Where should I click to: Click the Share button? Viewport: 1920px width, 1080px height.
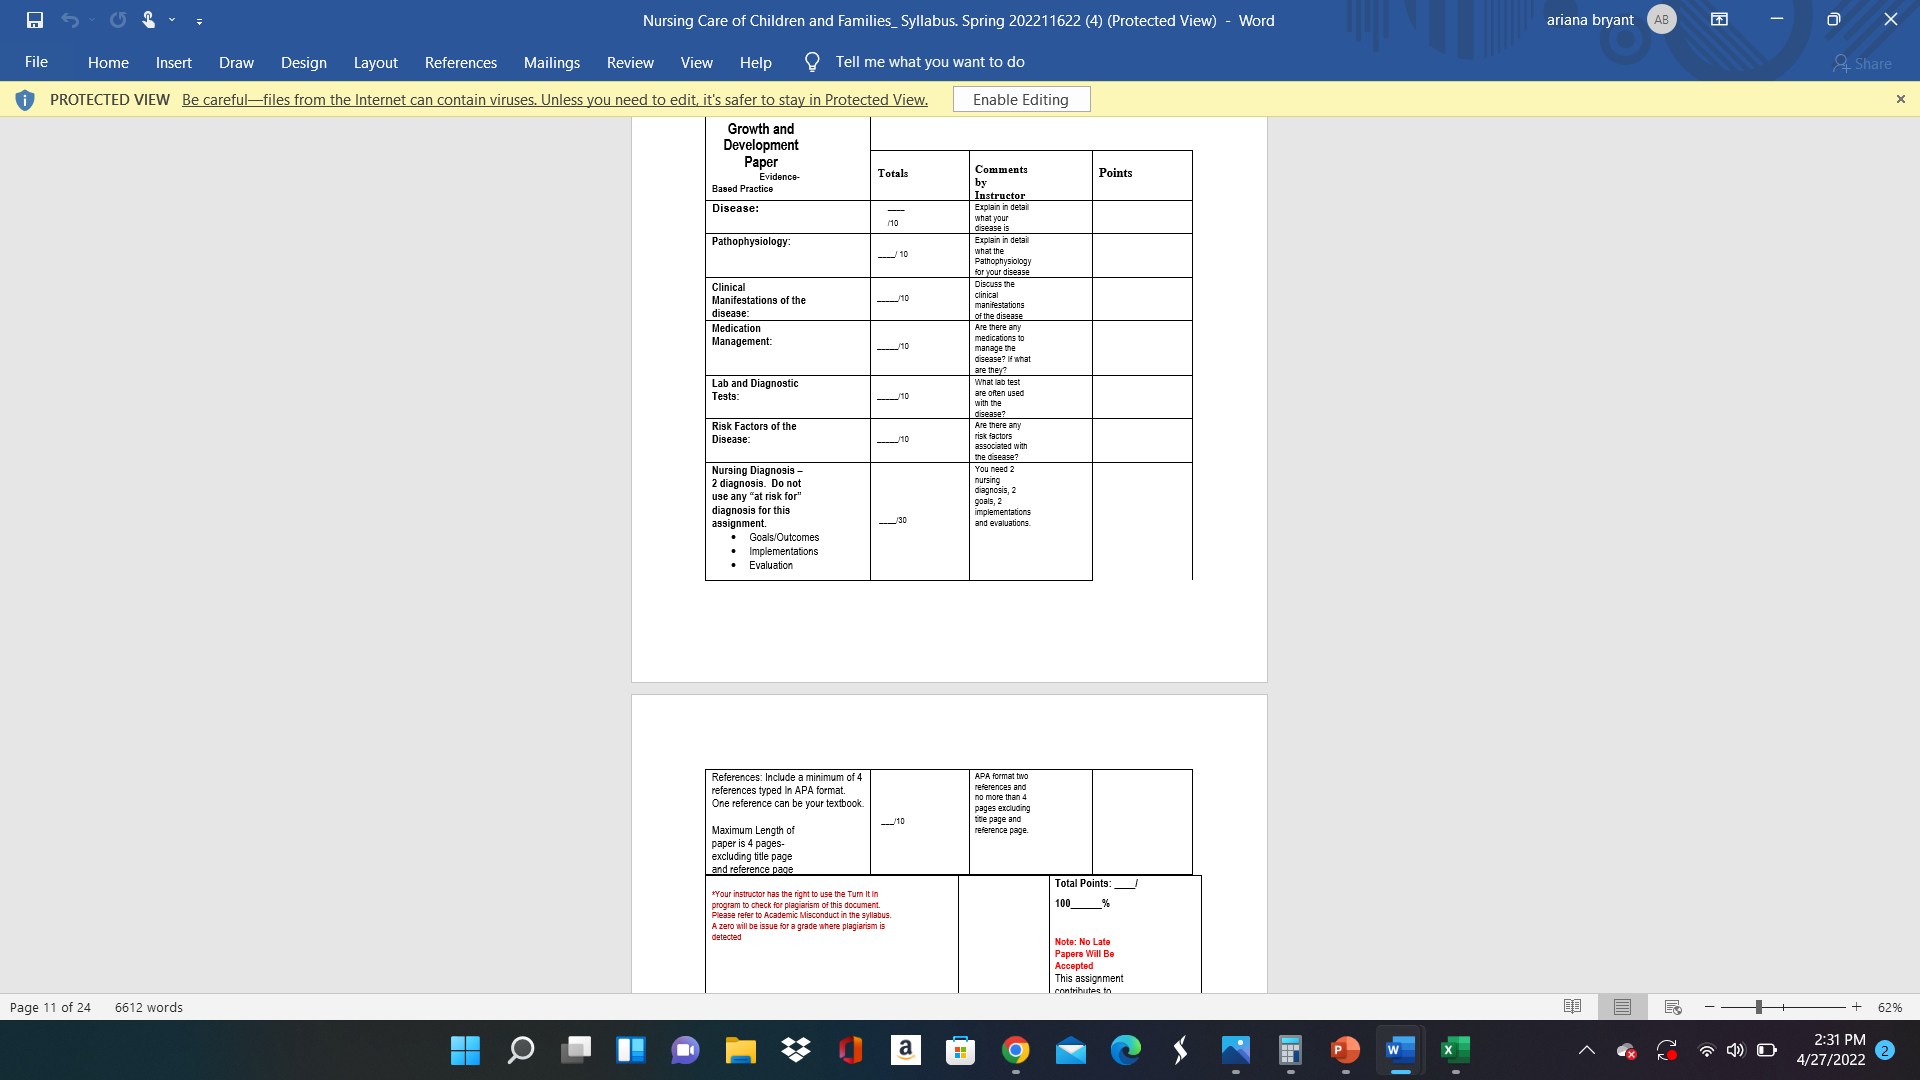click(x=1862, y=63)
